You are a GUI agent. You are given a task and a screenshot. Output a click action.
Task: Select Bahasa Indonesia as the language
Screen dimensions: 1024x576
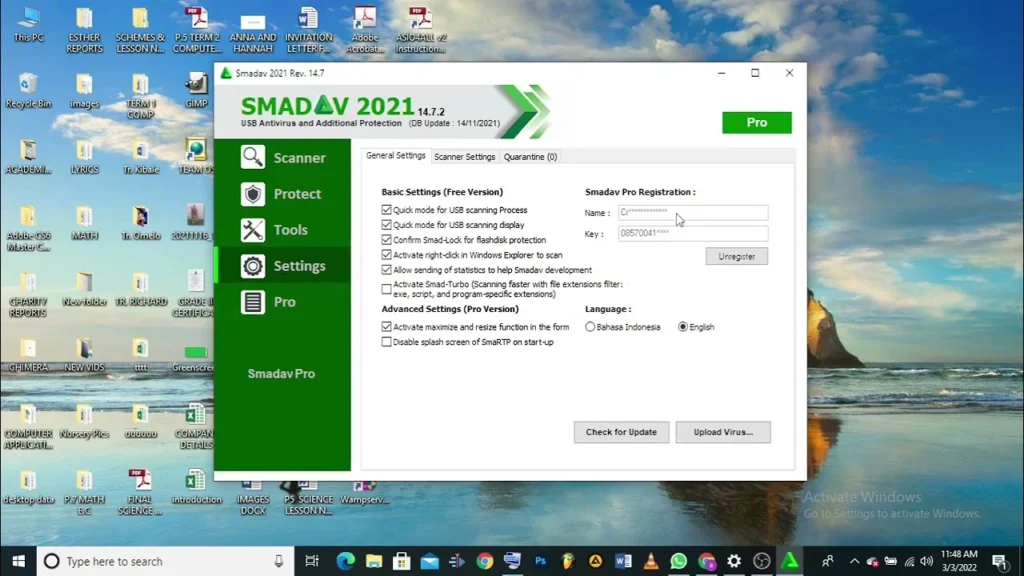(590, 327)
